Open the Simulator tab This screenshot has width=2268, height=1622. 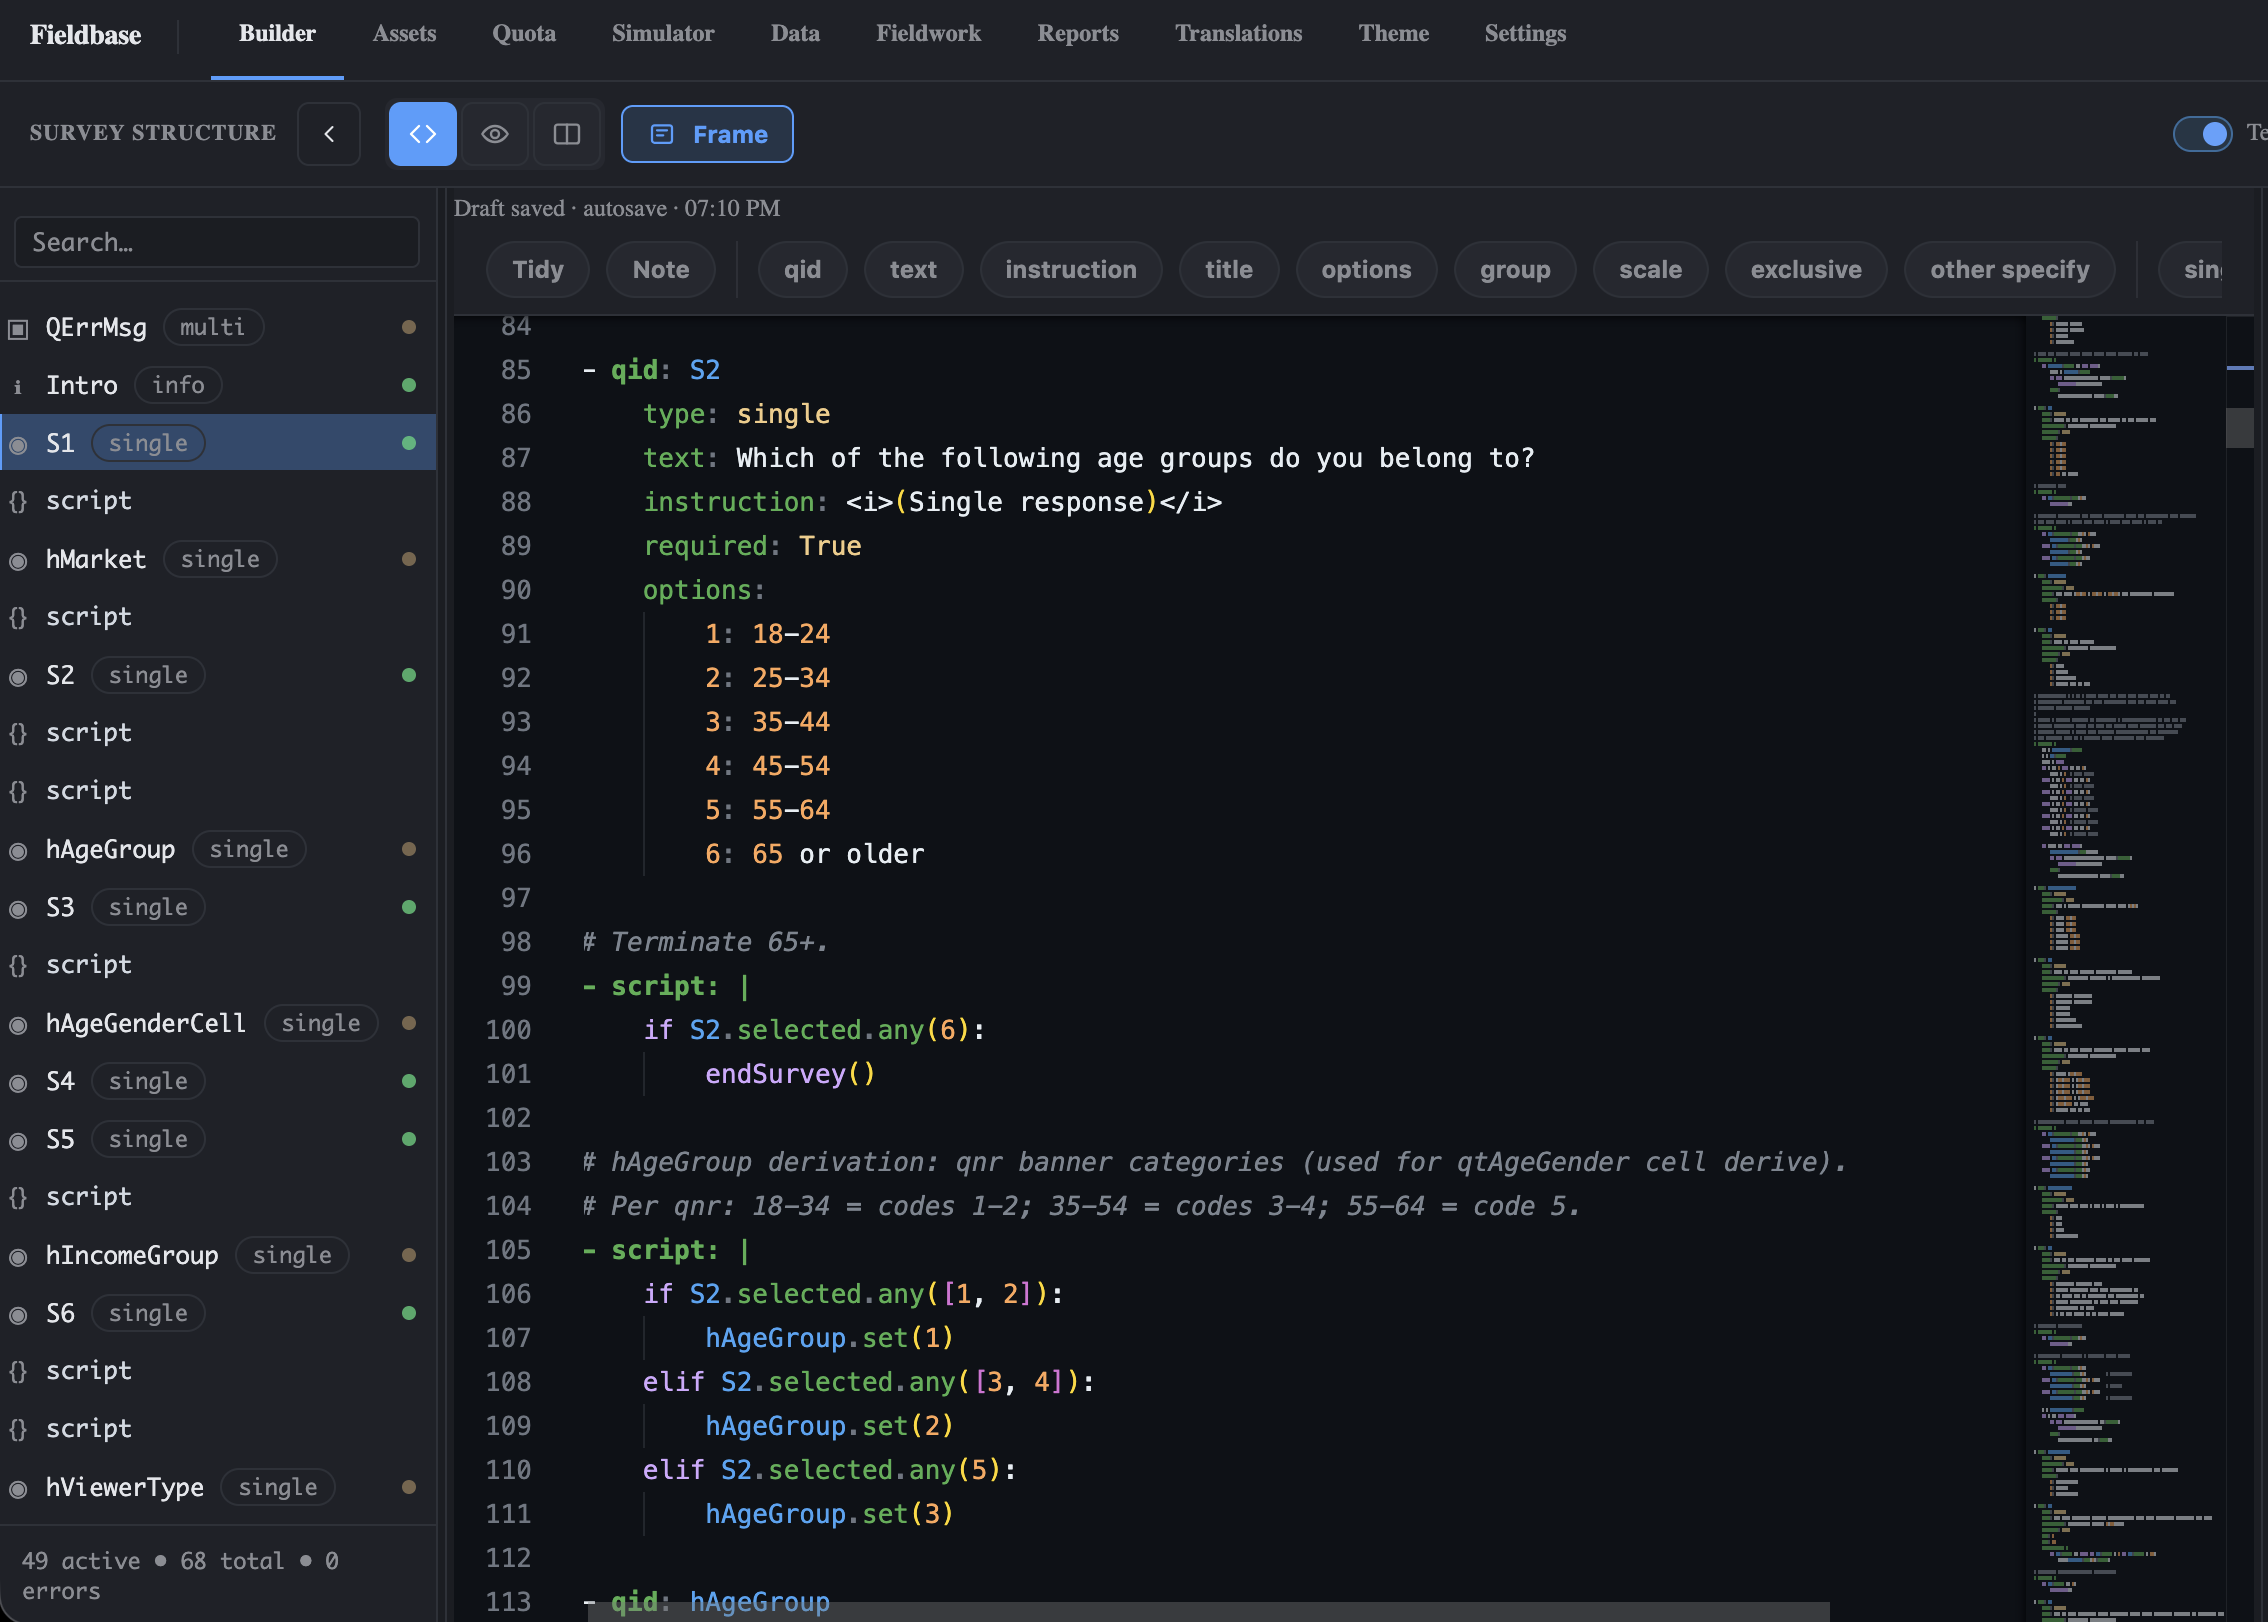(x=663, y=33)
